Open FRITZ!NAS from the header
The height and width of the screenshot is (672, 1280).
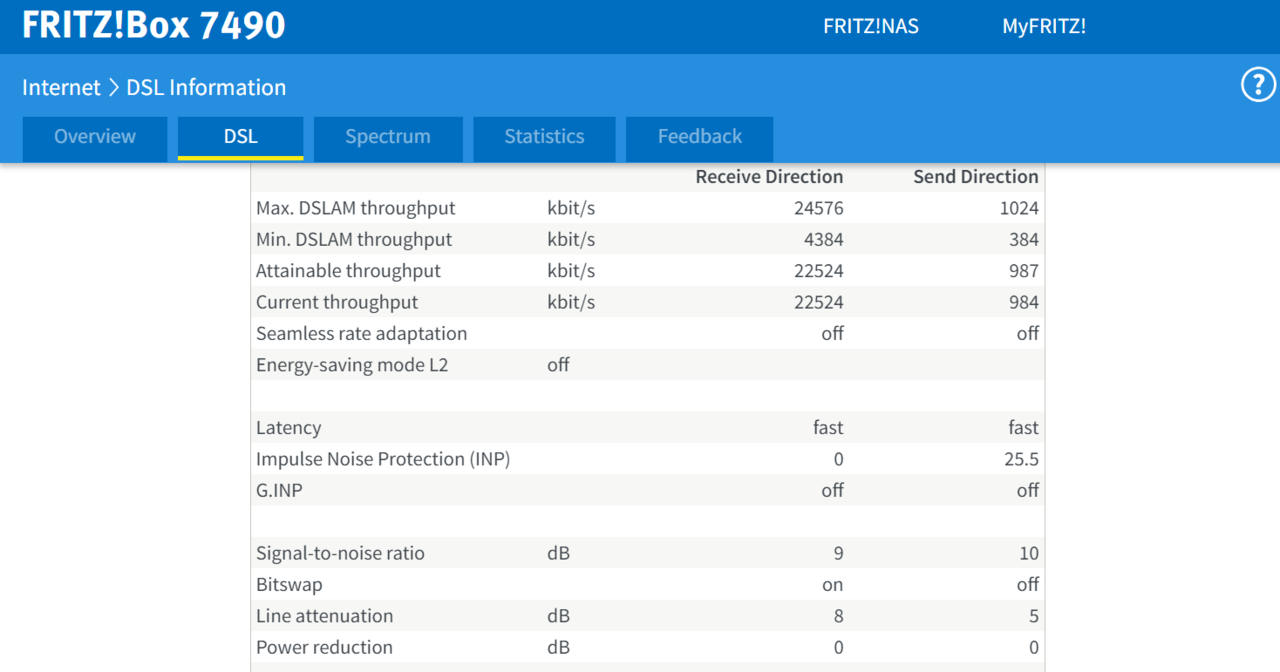click(x=871, y=27)
